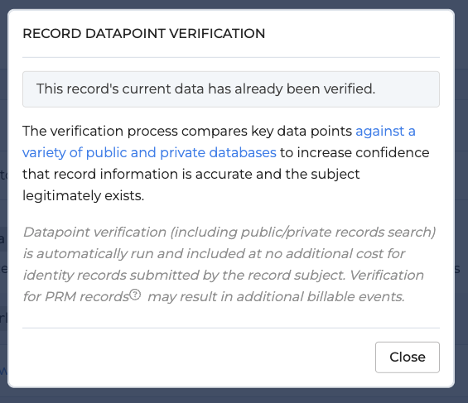Image resolution: width=468 pixels, height=403 pixels.
Task: Click the "already been verified" info banner
Action: tap(231, 89)
